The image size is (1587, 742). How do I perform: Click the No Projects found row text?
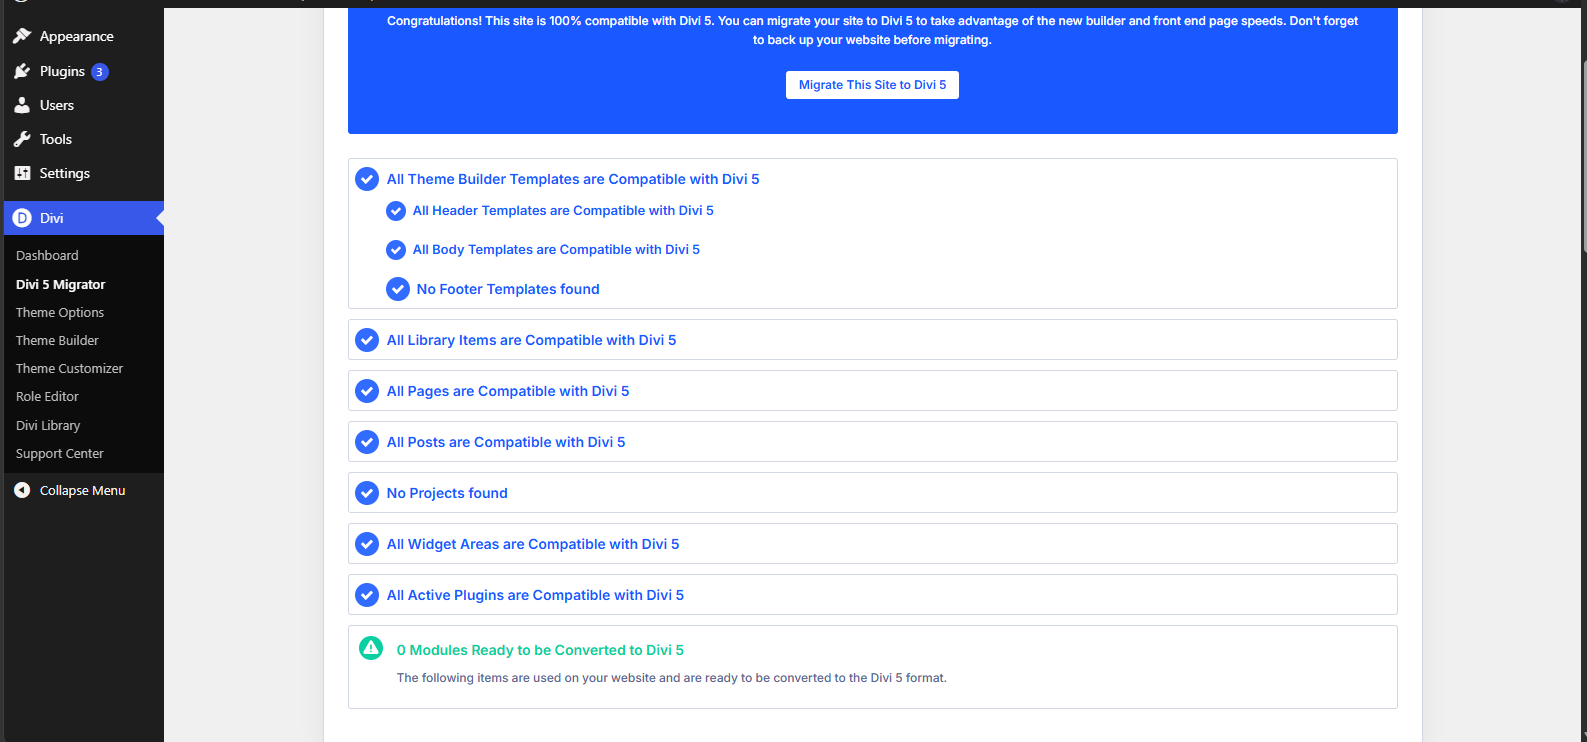[x=447, y=493]
